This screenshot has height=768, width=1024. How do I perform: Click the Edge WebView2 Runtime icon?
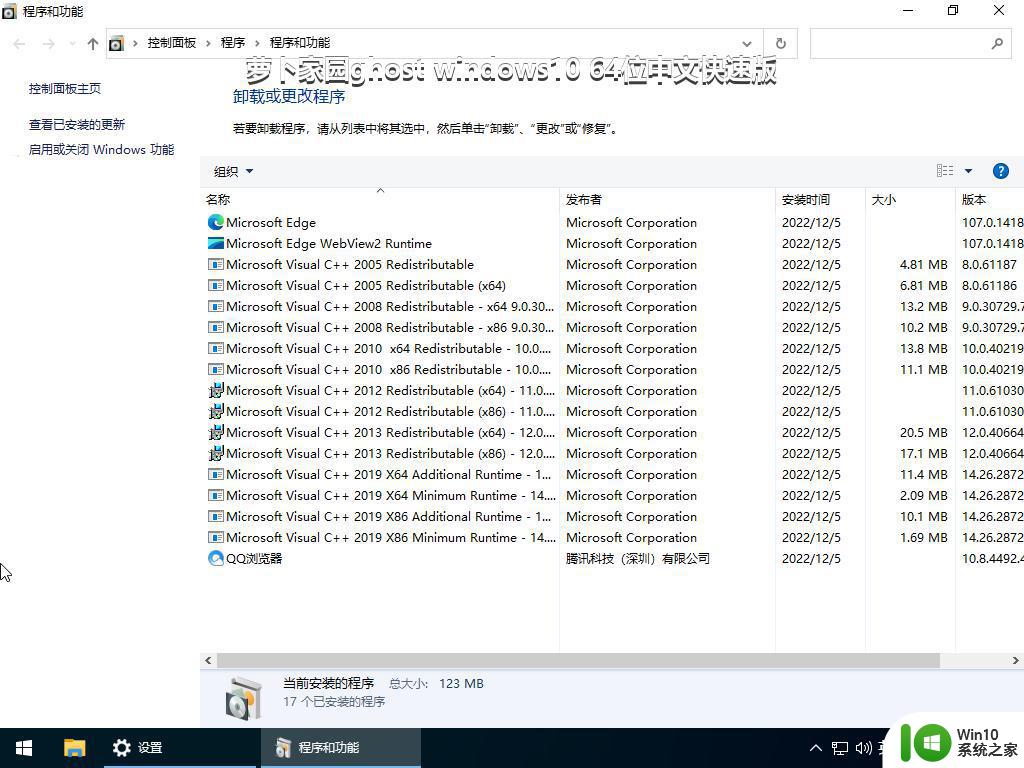click(x=215, y=244)
